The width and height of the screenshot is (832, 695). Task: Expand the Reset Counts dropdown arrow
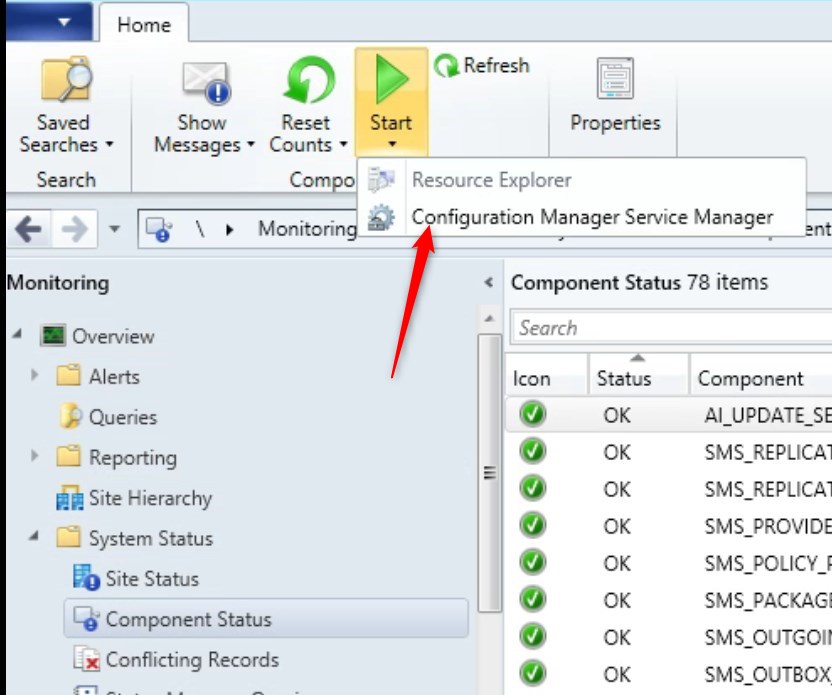(343, 144)
